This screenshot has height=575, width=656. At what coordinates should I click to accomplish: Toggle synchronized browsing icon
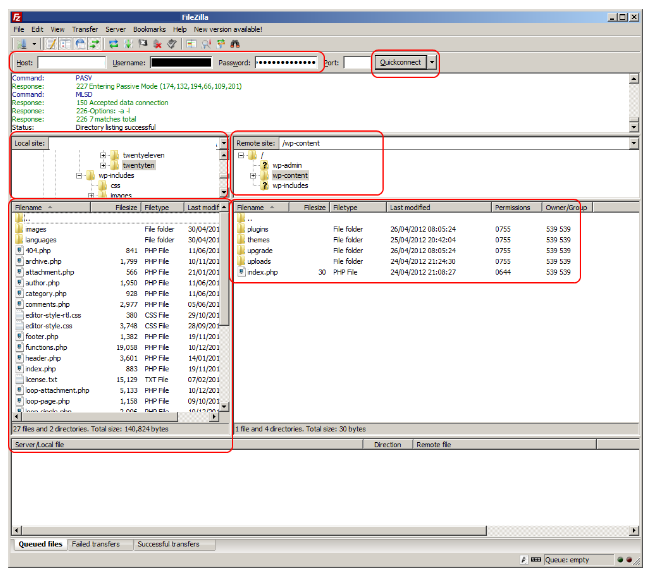[221, 44]
